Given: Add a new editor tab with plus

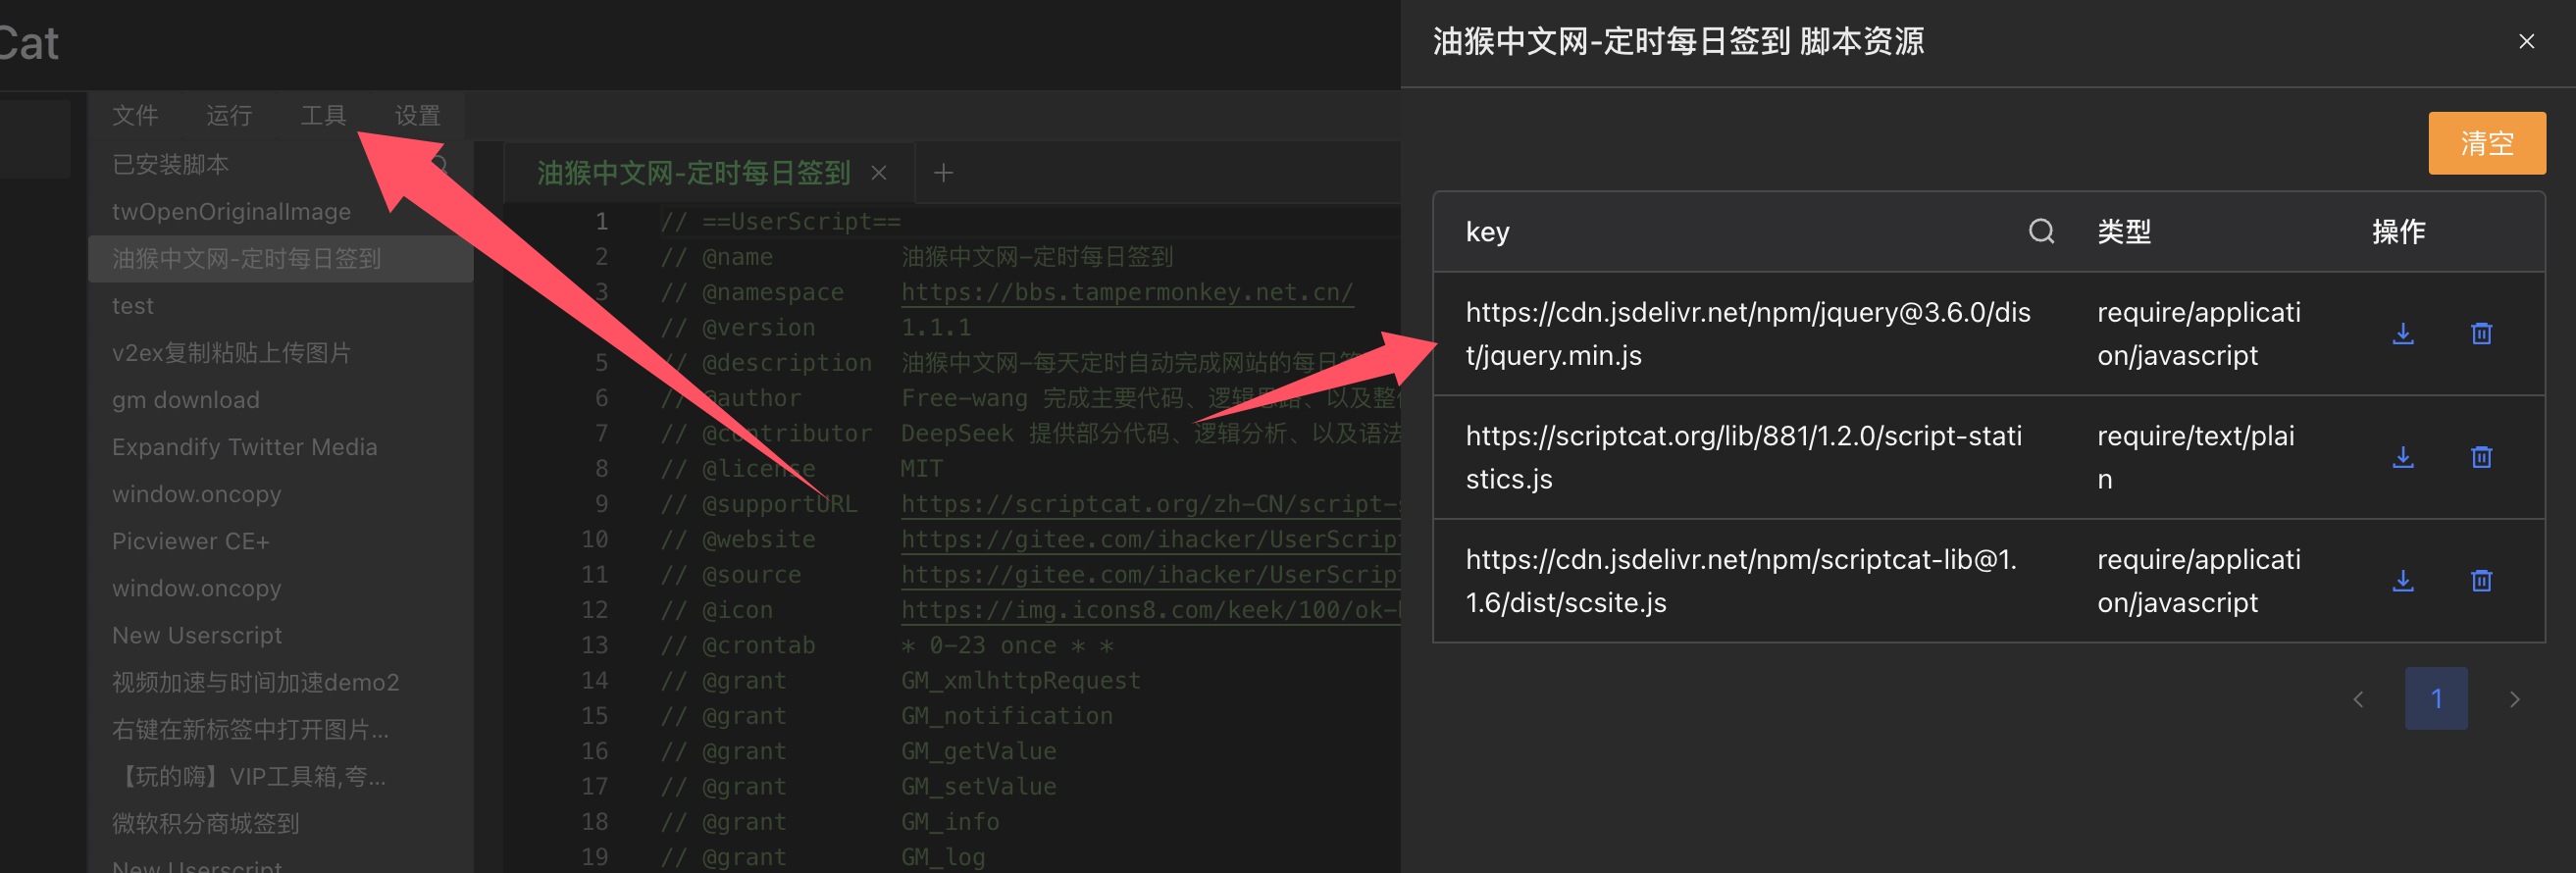Looking at the screenshot, I should tap(943, 174).
